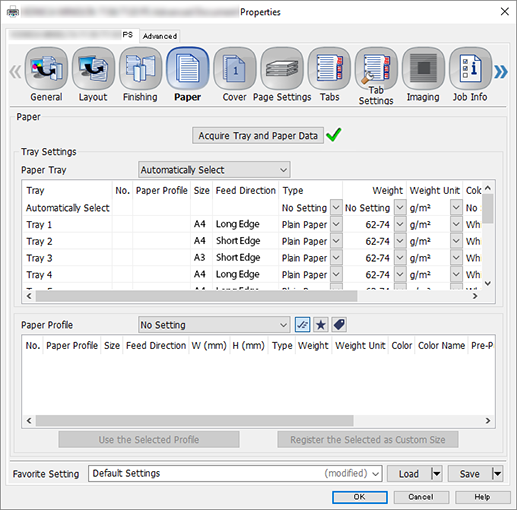Image resolution: width=517 pixels, height=510 pixels.
Task: Click the tray table horizontal scrollbar
Action: [x=196, y=296]
